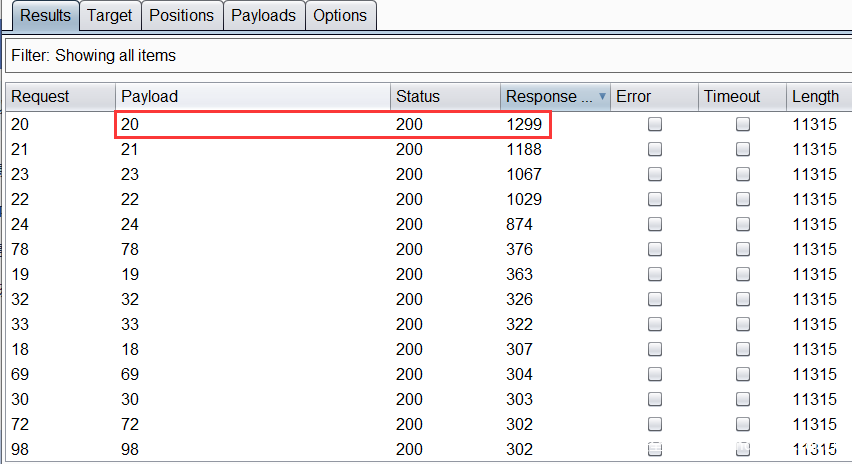Open the Positions tab
The height and width of the screenshot is (464, 852).
coord(181,15)
